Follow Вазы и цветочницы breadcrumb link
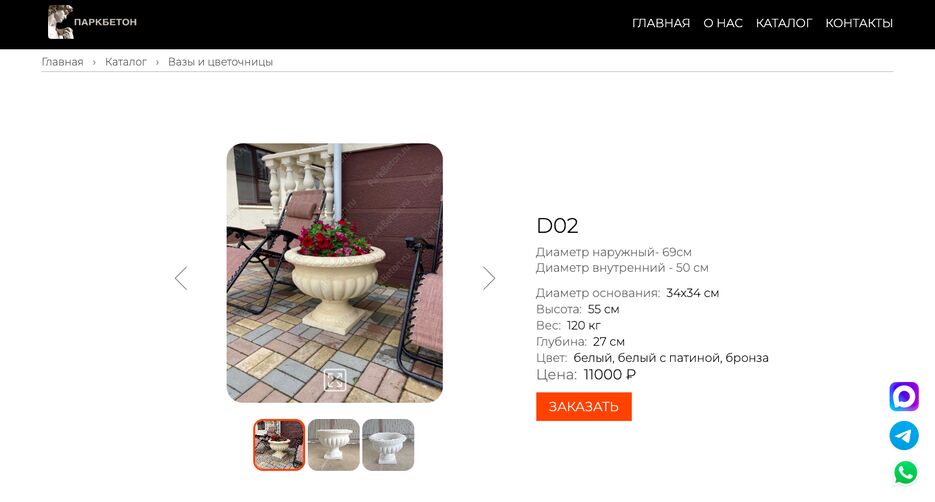Screen dimensions: 935x502 [x=220, y=62]
